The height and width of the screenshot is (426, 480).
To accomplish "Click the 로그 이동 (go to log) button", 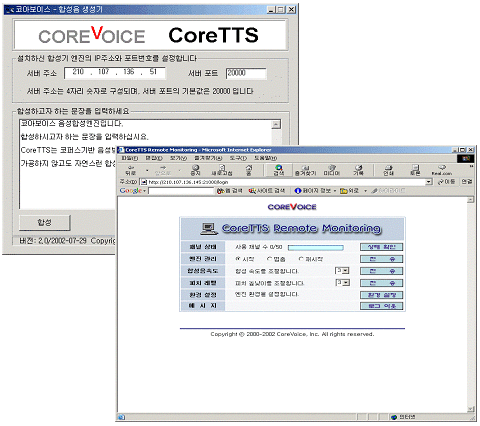I will point(382,306).
